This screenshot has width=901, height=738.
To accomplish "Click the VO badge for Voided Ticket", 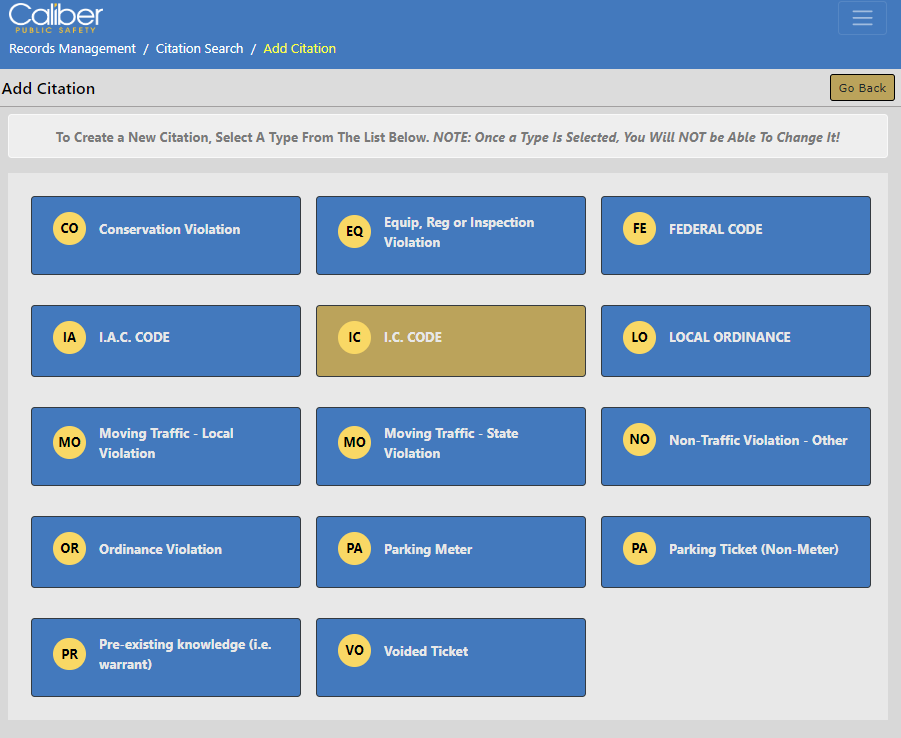I will 354,651.
